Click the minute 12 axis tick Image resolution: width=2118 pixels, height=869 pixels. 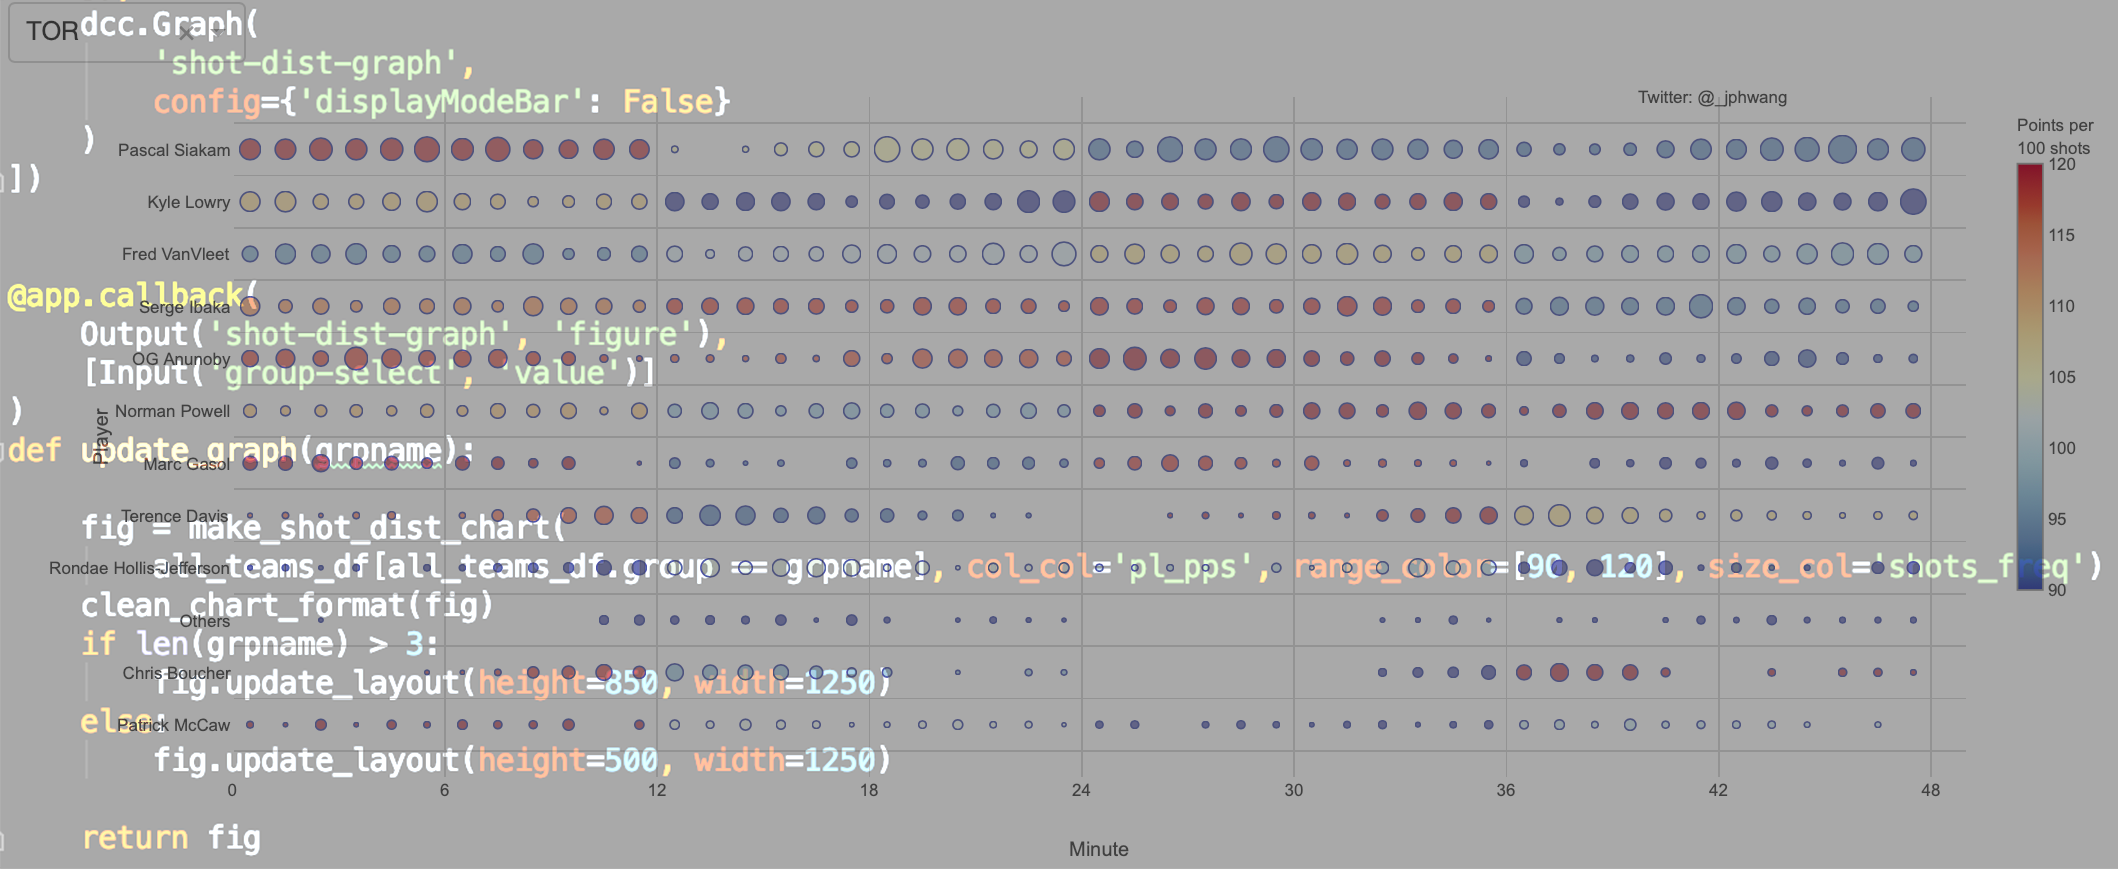657,790
